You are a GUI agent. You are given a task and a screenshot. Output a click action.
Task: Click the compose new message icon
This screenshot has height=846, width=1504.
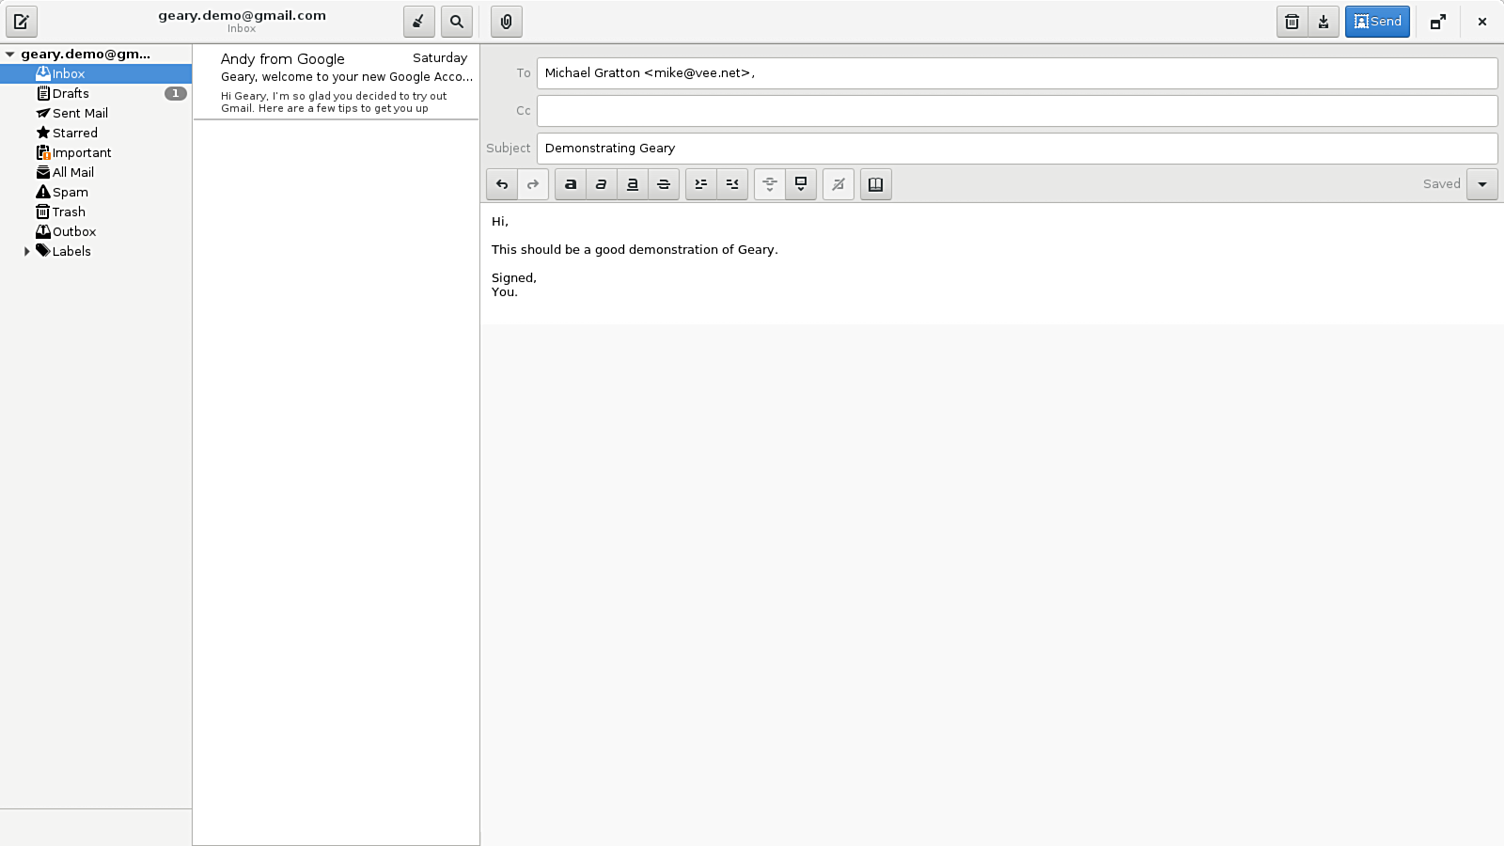click(x=21, y=21)
